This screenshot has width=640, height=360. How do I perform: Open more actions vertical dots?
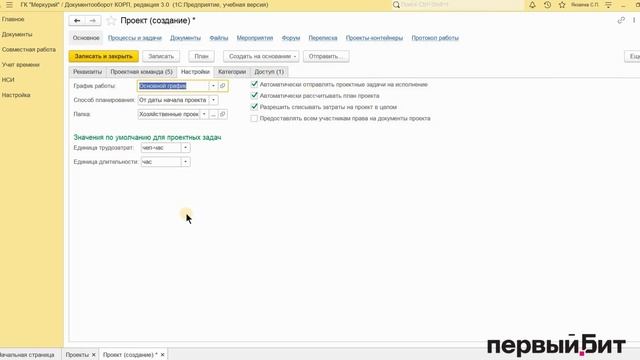[634, 20]
